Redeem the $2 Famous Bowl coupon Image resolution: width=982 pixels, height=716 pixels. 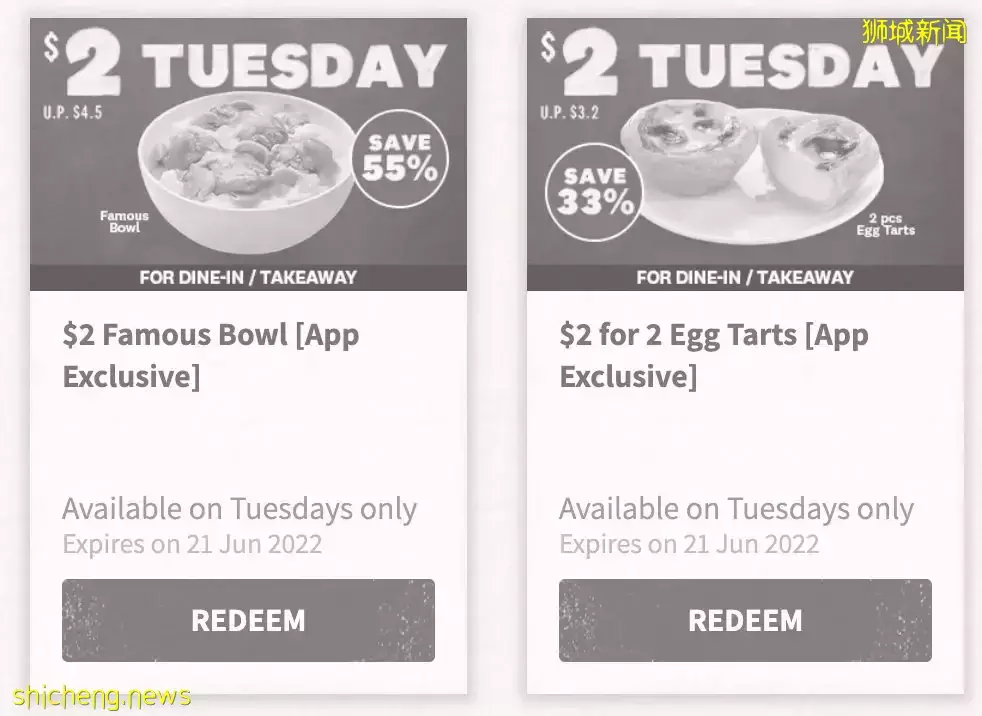tap(248, 620)
